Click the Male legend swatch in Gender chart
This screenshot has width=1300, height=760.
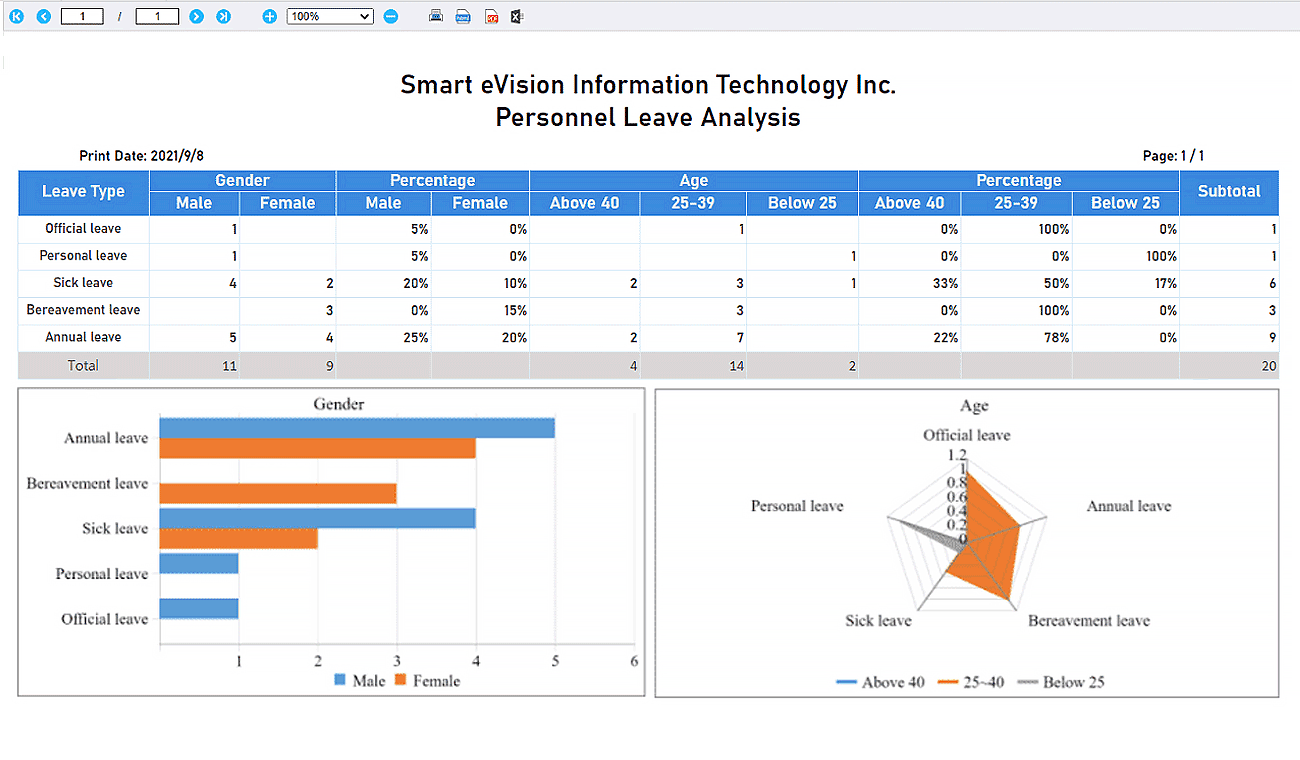point(340,681)
